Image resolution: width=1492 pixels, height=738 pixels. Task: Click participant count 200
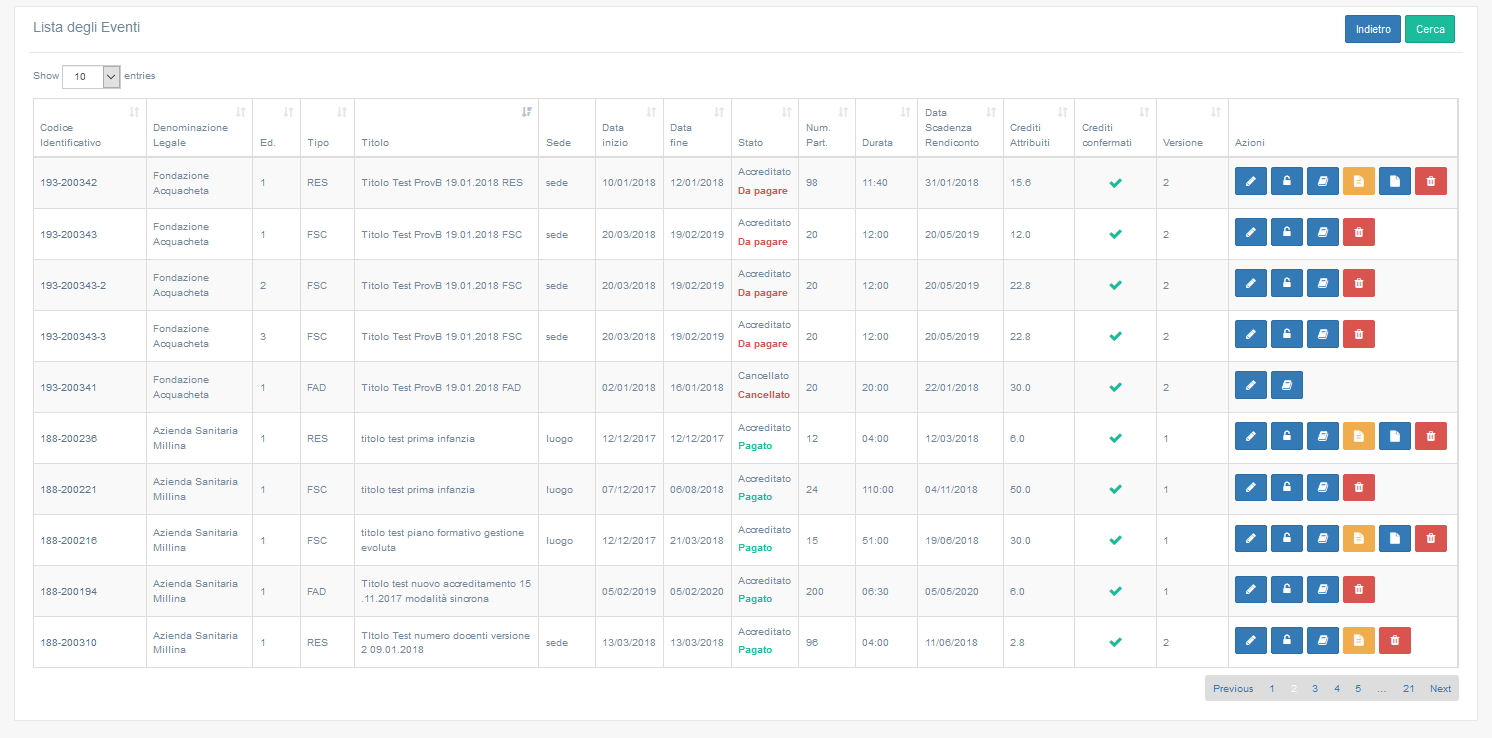pos(815,591)
